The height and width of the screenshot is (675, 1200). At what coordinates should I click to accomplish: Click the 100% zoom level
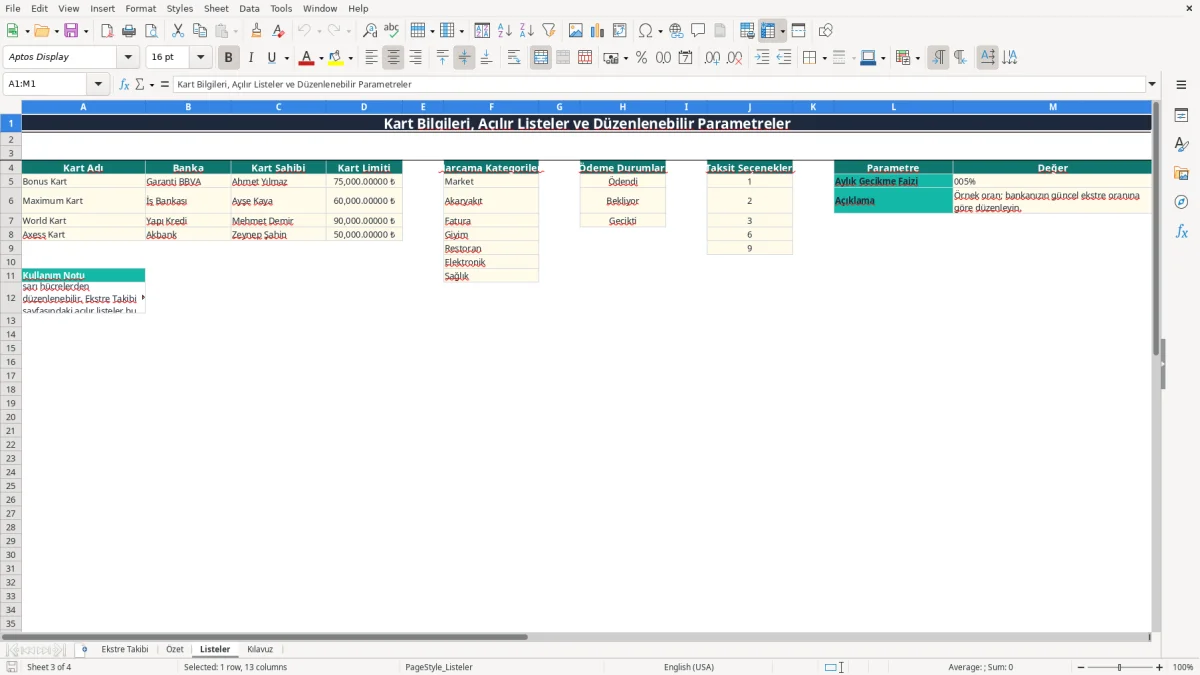pyautogui.click(x=1183, y=667)
